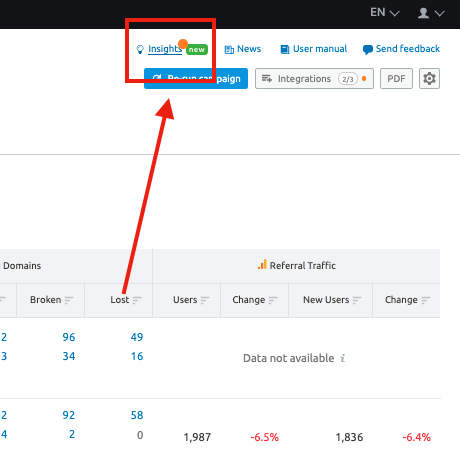460x471 pixels.
Task: Click the News newspaper icon
Action: coord(229,50)
